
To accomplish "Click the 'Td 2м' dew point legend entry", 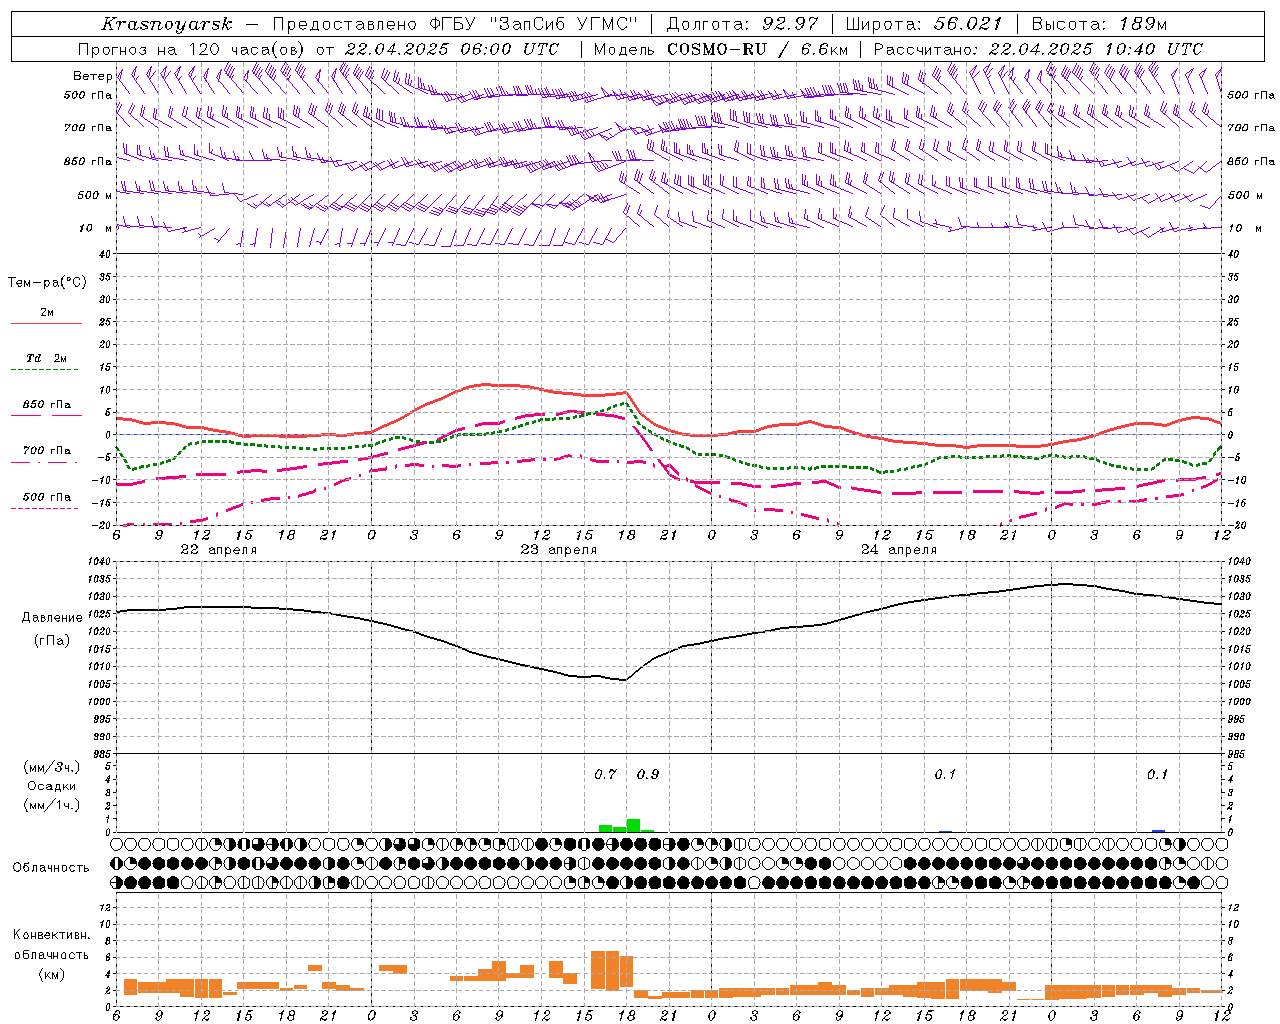I will click(47, 358).
